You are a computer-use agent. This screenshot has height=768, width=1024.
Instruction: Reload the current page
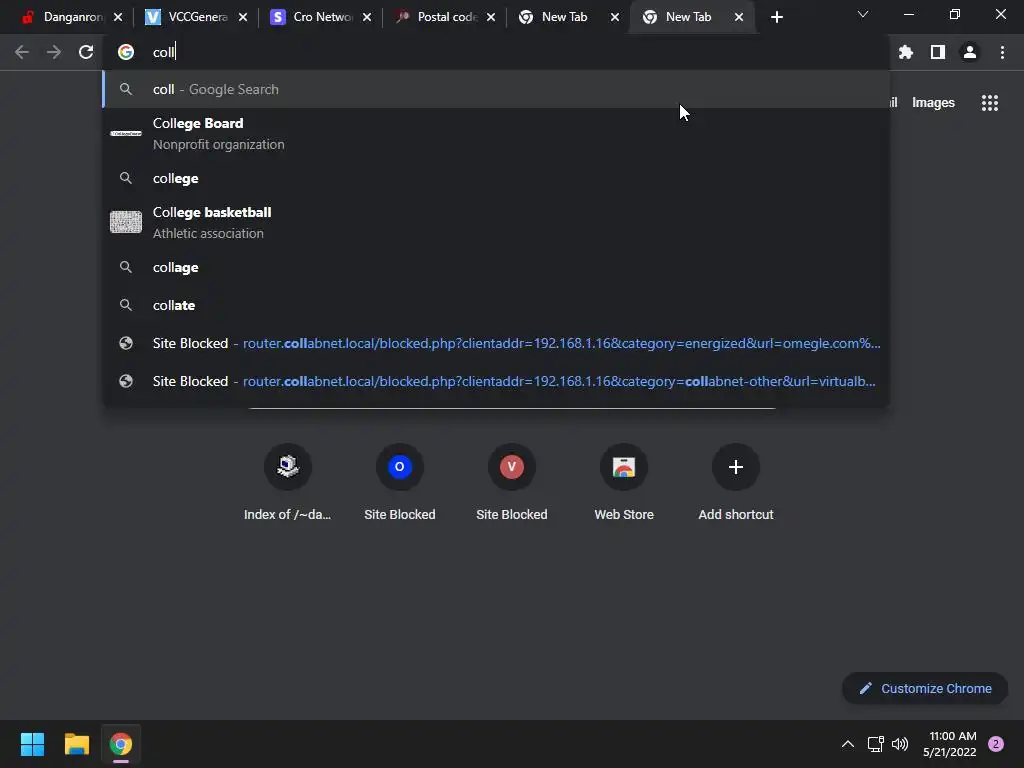pyautogui.click(x=86, y=52)
